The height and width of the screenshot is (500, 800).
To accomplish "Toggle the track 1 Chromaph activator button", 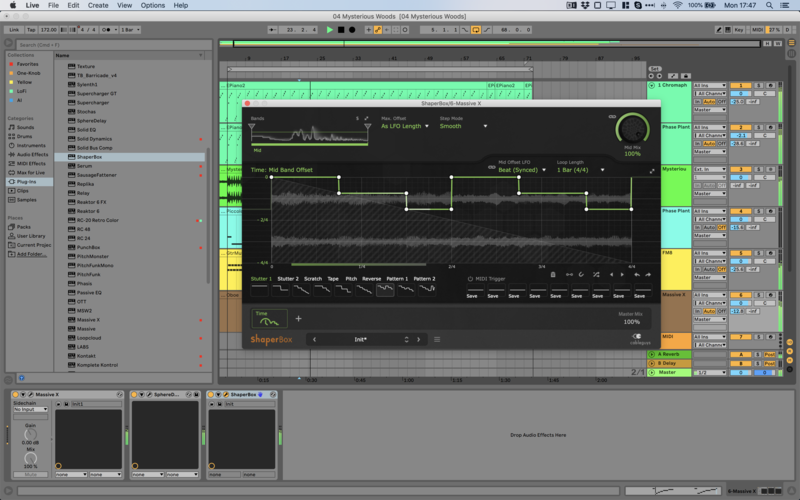I will pyautogui.click(x=739, y=85).
